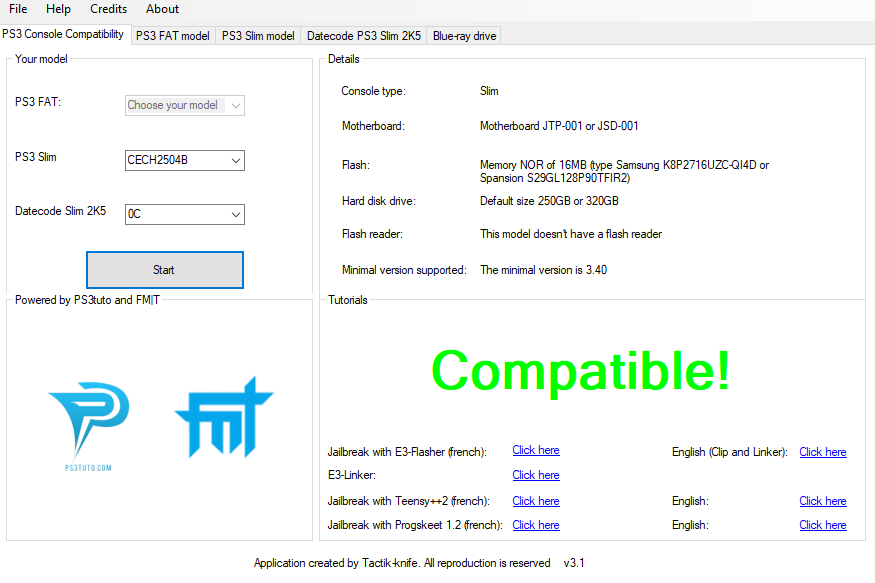Click the v3.1 version label
The image size is (875, 583).
574,563
